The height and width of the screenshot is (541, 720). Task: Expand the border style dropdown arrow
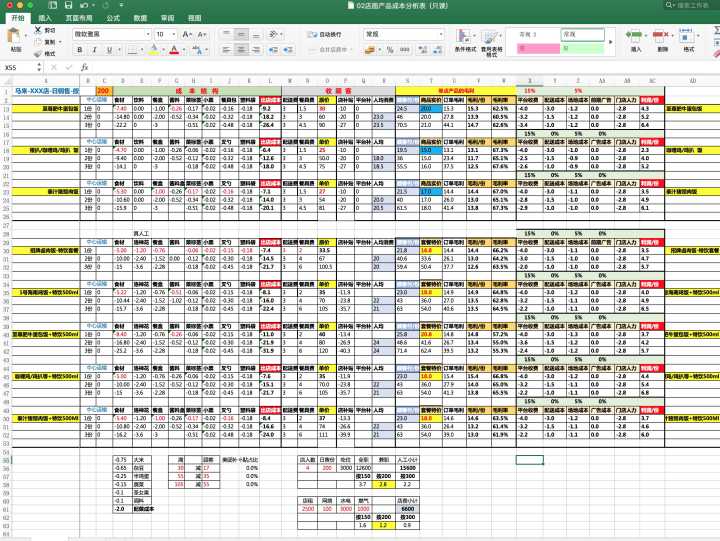click(x=142, y=50)
